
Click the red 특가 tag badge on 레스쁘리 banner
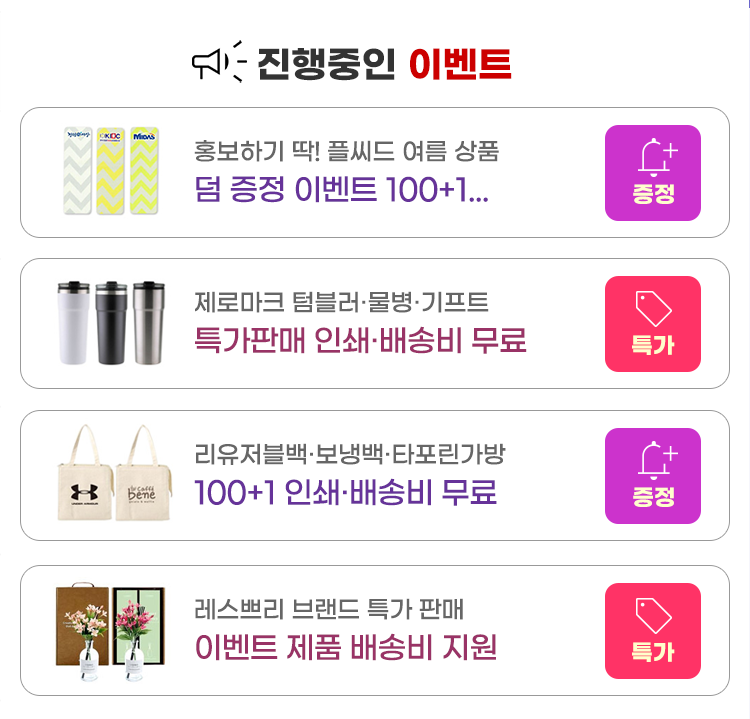[652, 631]
